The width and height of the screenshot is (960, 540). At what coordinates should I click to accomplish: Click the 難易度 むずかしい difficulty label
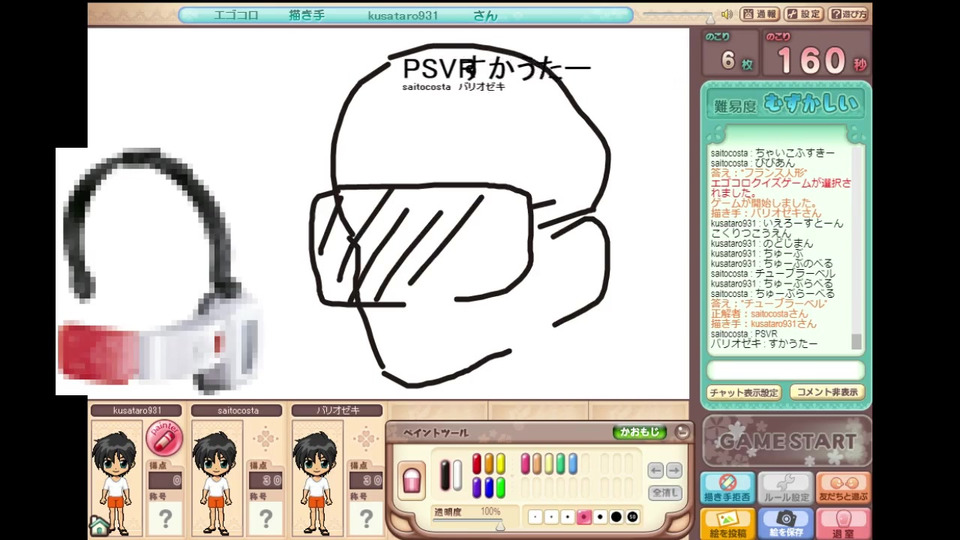pyautogui.click(x=787, y=105)
